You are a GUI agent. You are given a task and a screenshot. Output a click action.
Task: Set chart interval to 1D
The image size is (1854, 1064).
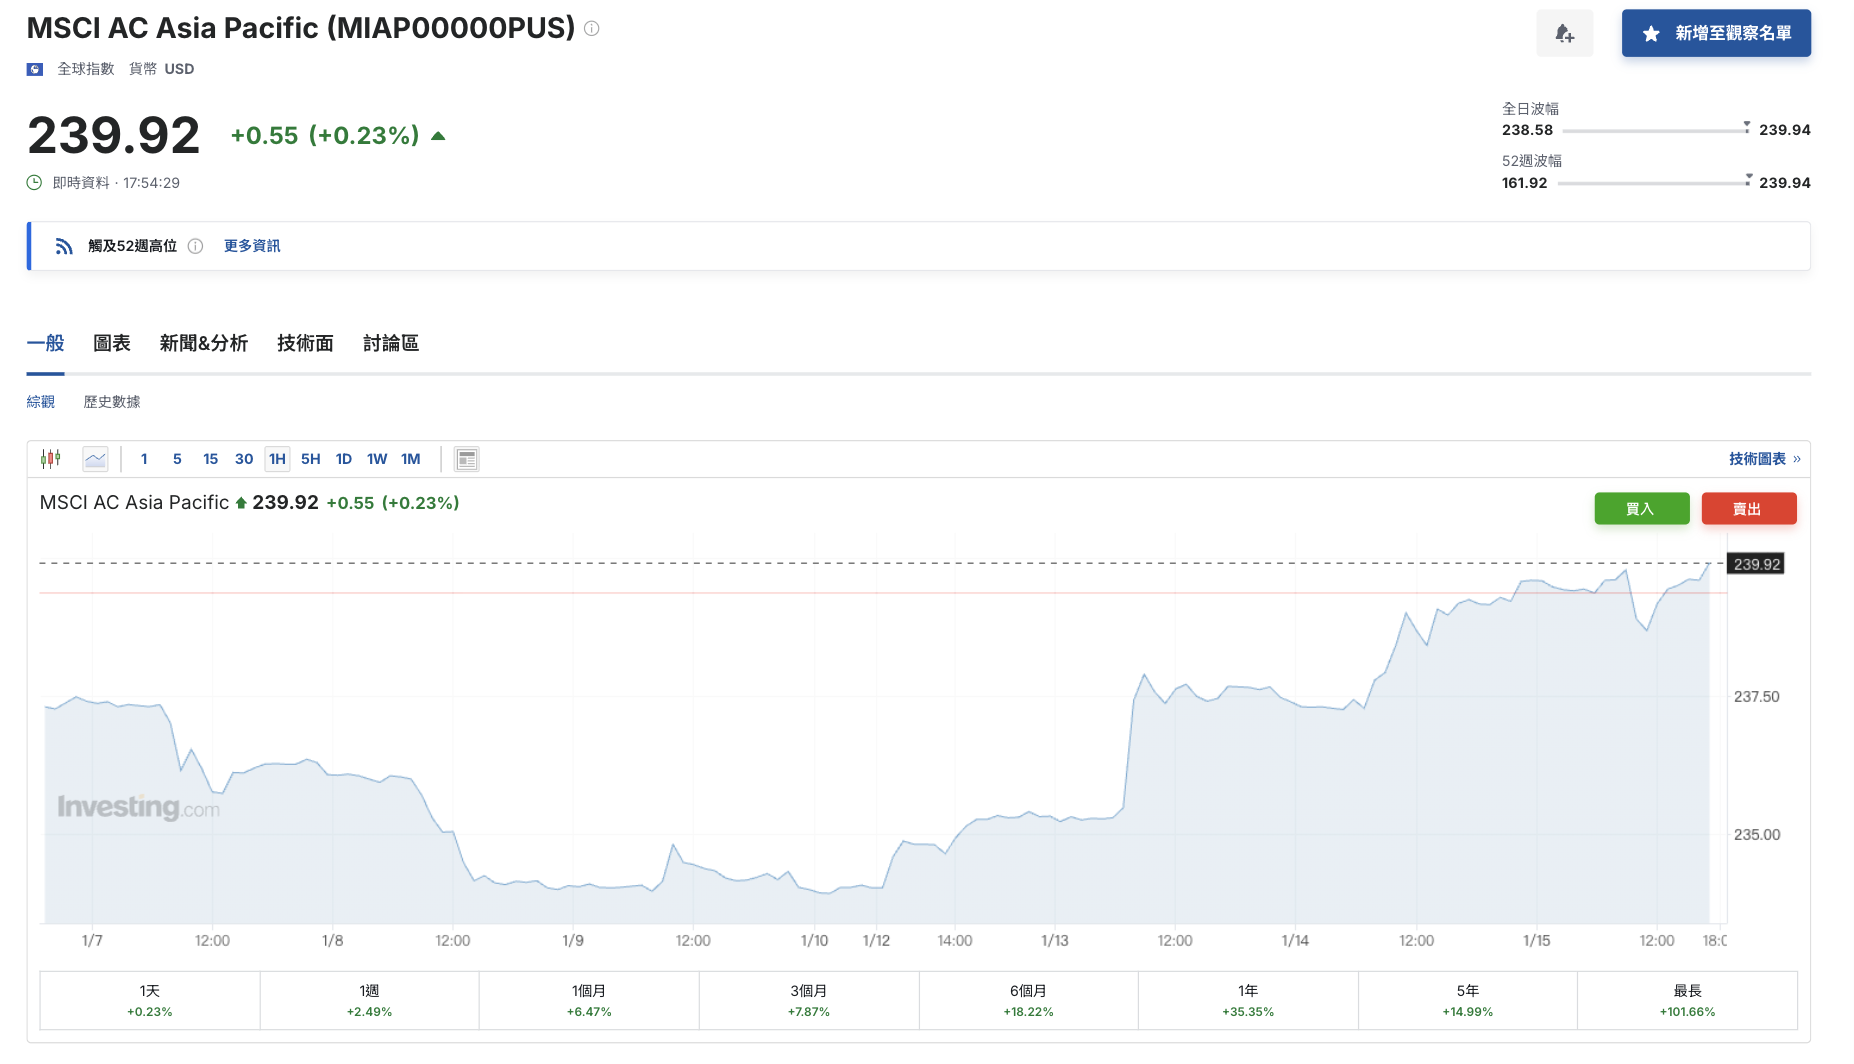coord(344,459)
